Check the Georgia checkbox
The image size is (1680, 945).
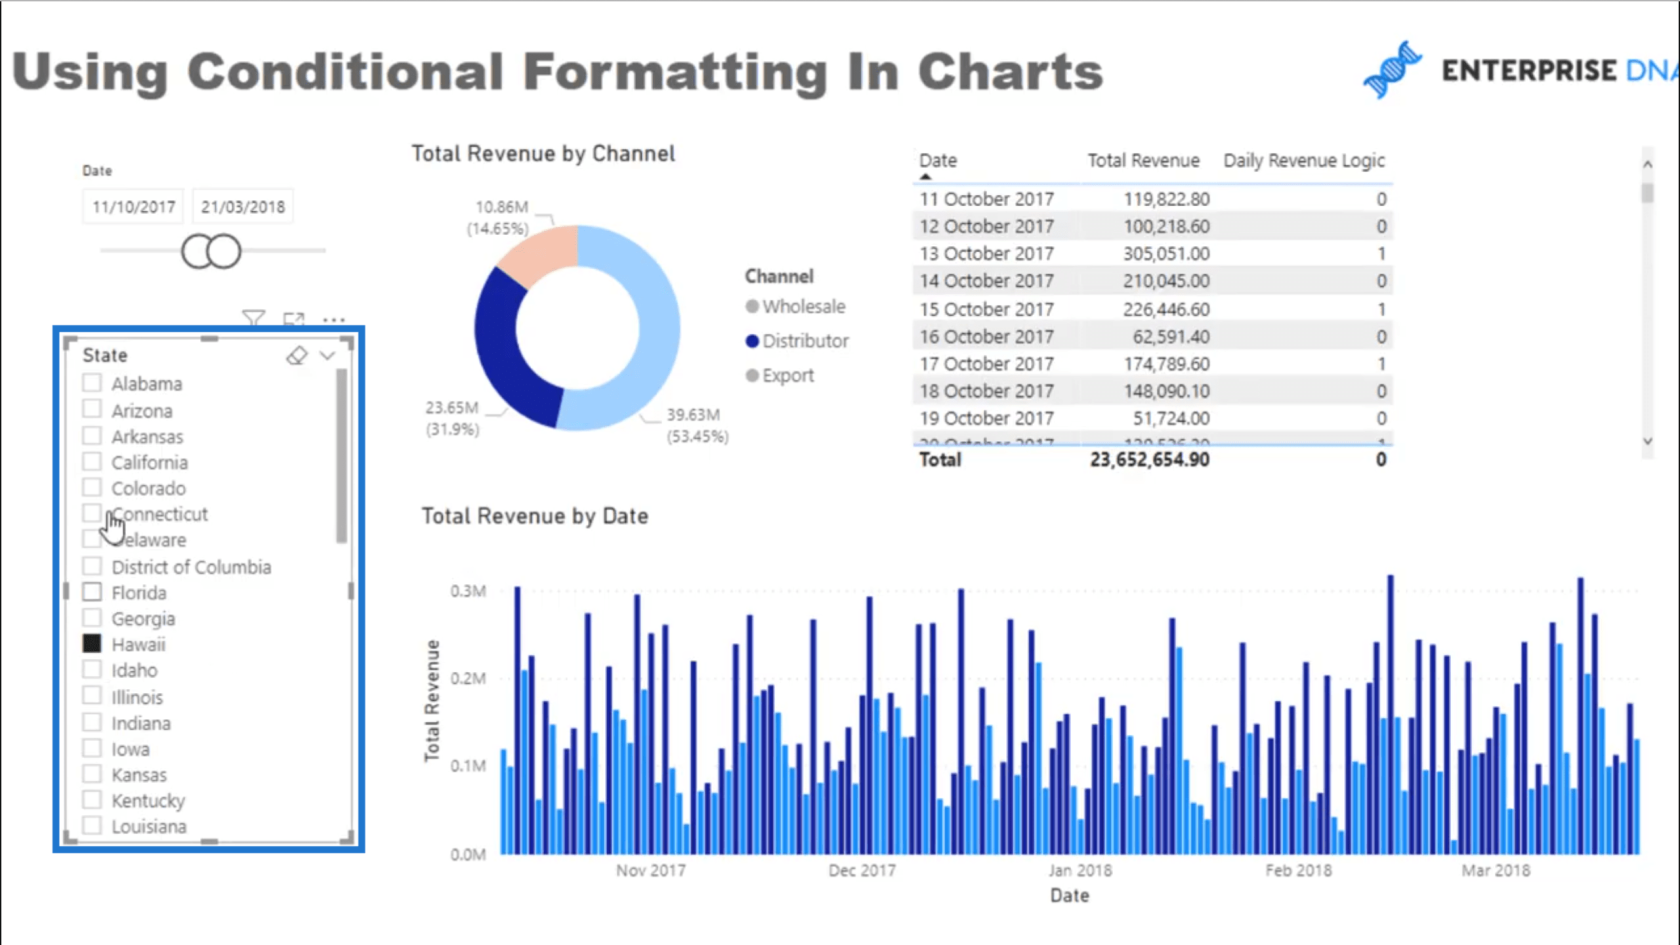tap(92, 618)
